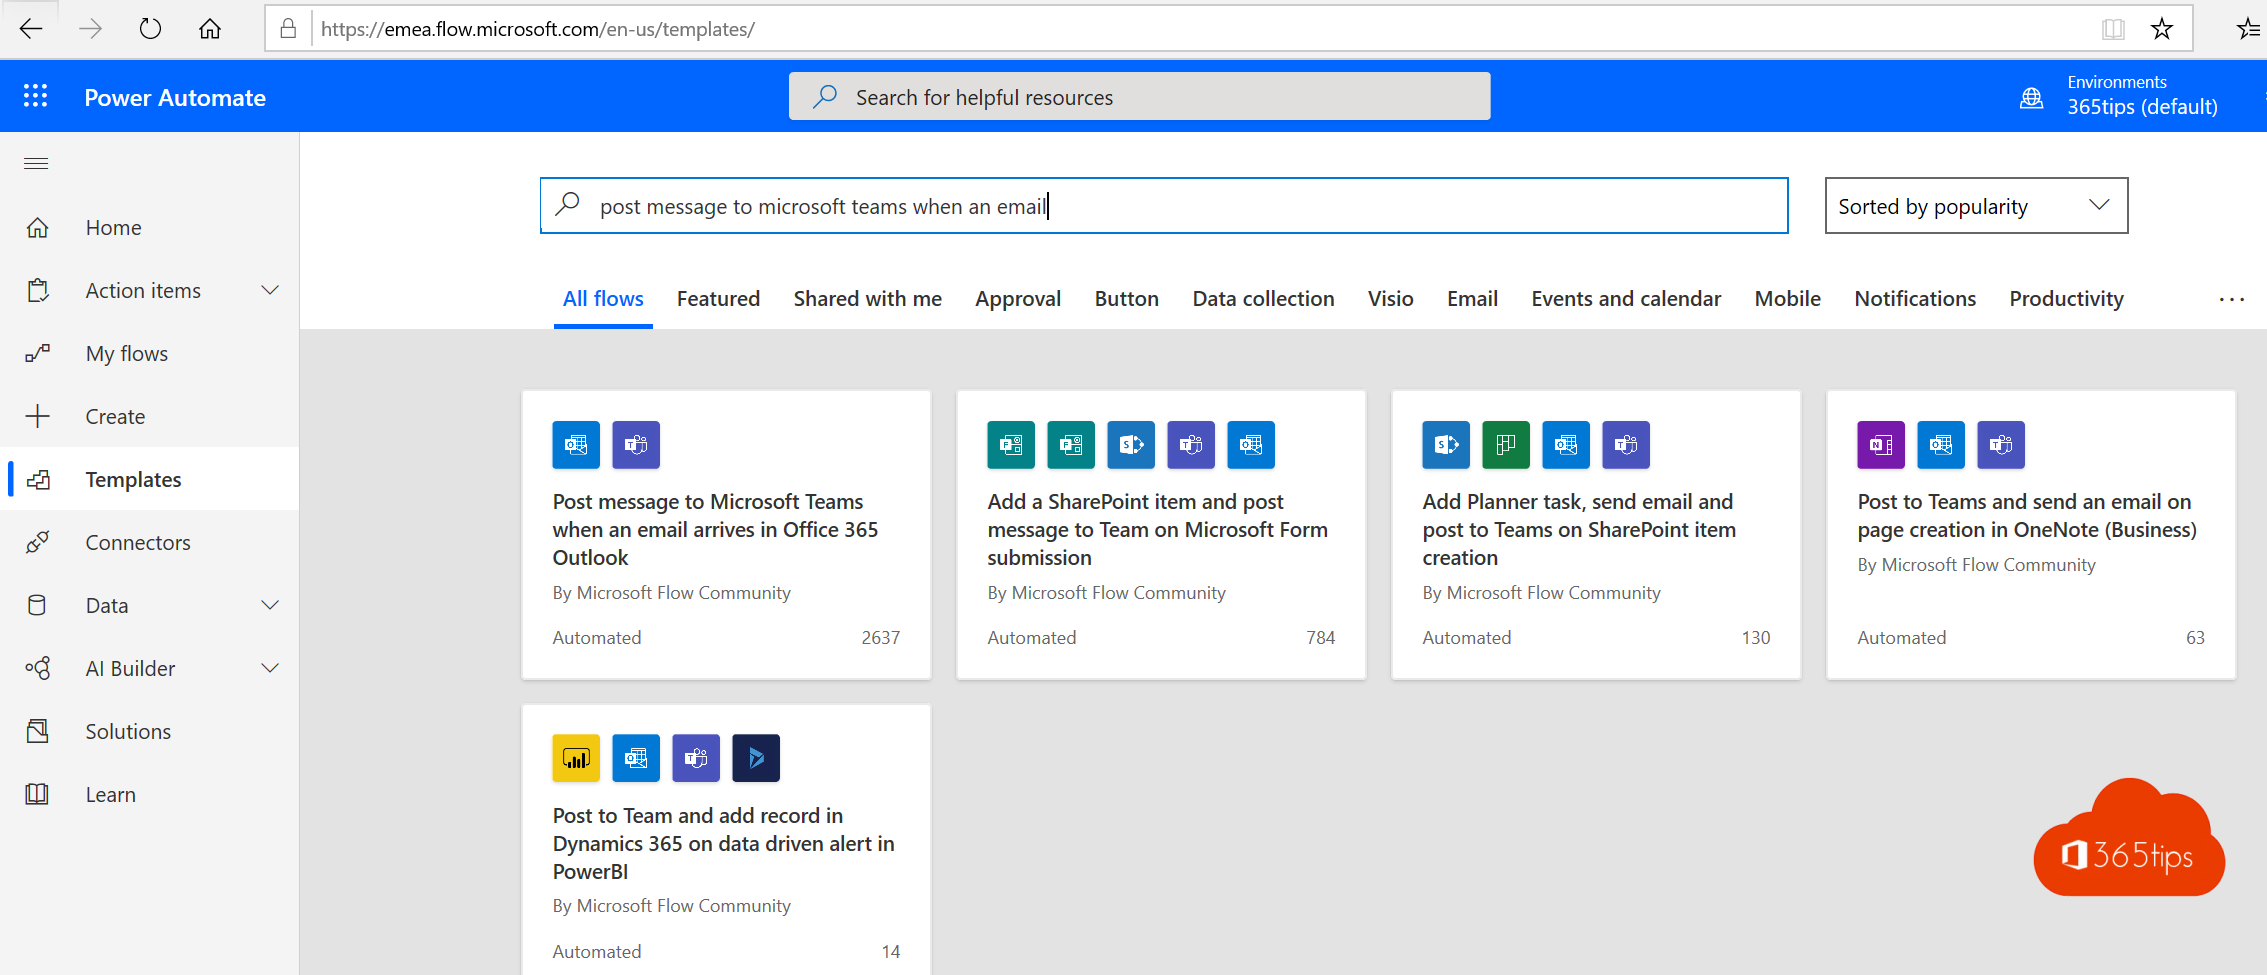The image size is (2267, 975).
Task: Open 365tips (default) environment selector
Action: coord(2142,96)
